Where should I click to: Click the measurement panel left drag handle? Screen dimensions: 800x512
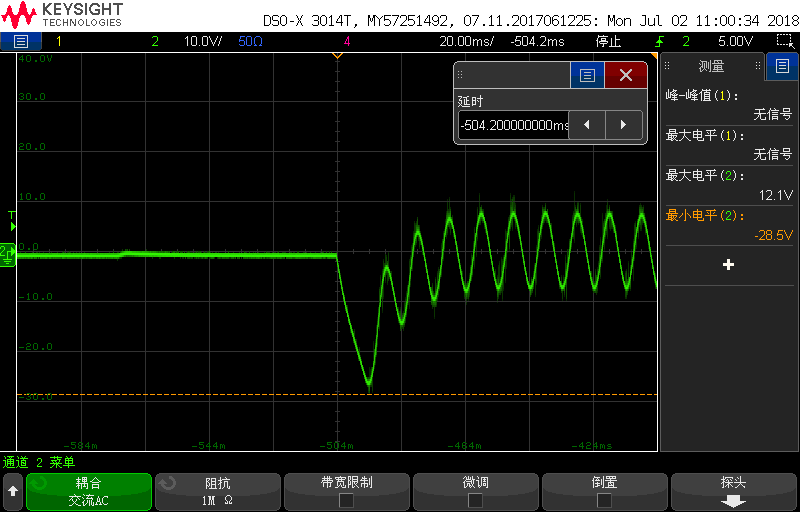click(x=667, y=66)
